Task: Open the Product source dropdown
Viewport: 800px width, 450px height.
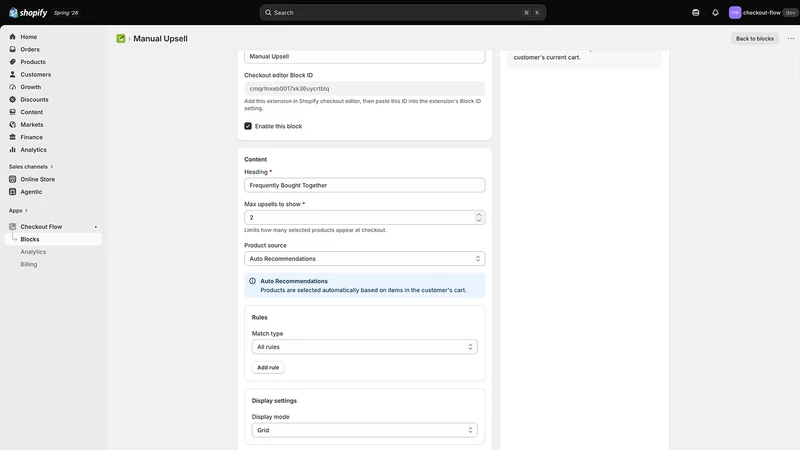Action: (x=364, y=259)
